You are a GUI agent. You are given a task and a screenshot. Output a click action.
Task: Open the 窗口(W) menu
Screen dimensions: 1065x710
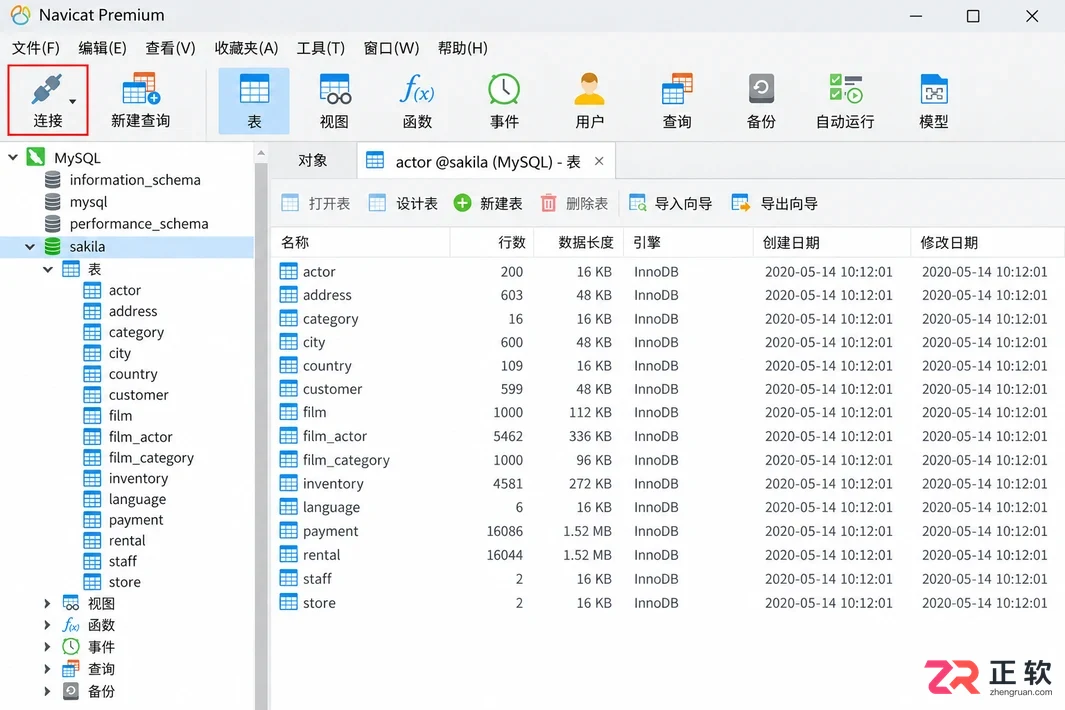(391, 48)
